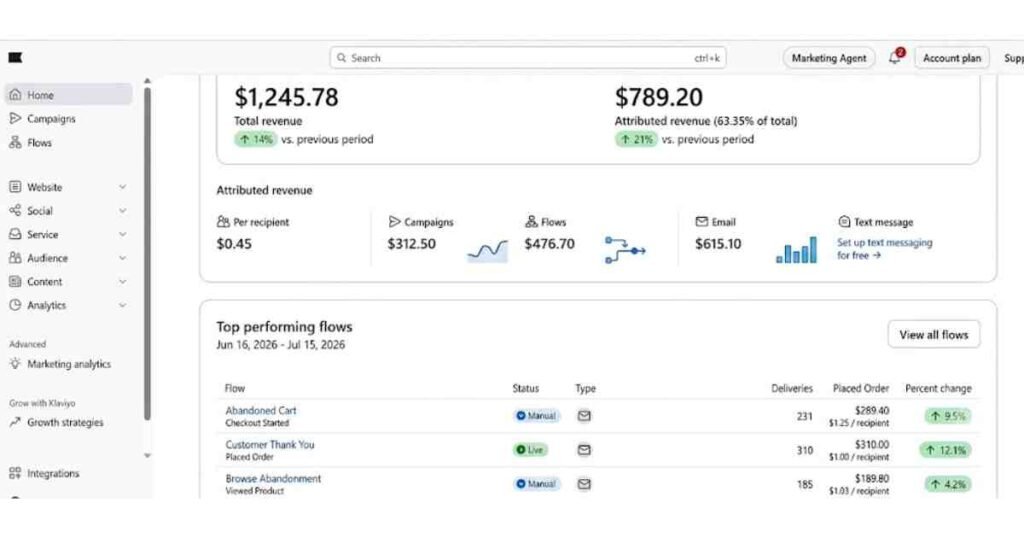This screenshot has height=538, width=1024.
Task: Click the $476.70 Flows revenue value
Action: (x=549, y=244)
